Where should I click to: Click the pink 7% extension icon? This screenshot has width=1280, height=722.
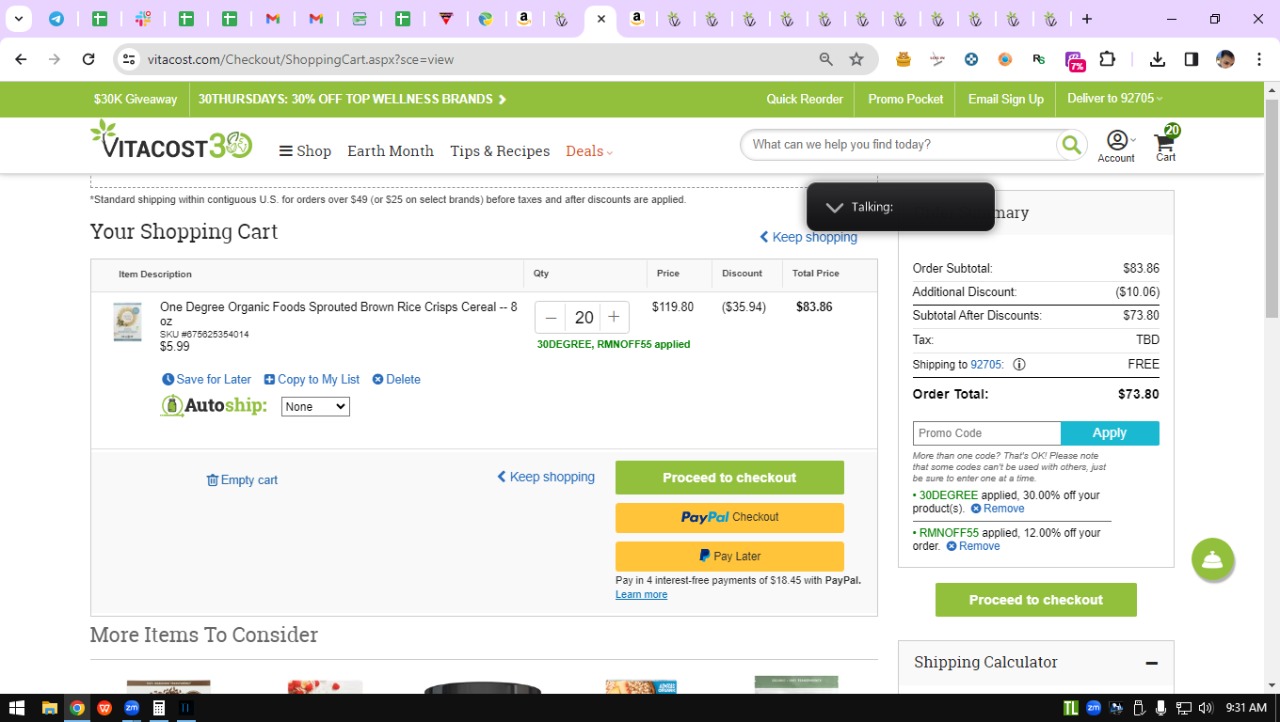1074,60
